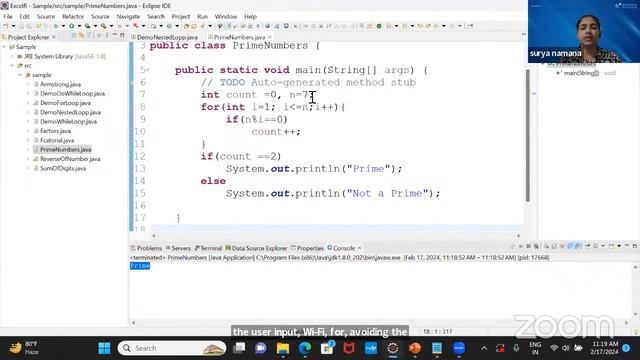640x360 pixels.
Task: Open Zoom app from the taskbar
Action: click(459, 348)
